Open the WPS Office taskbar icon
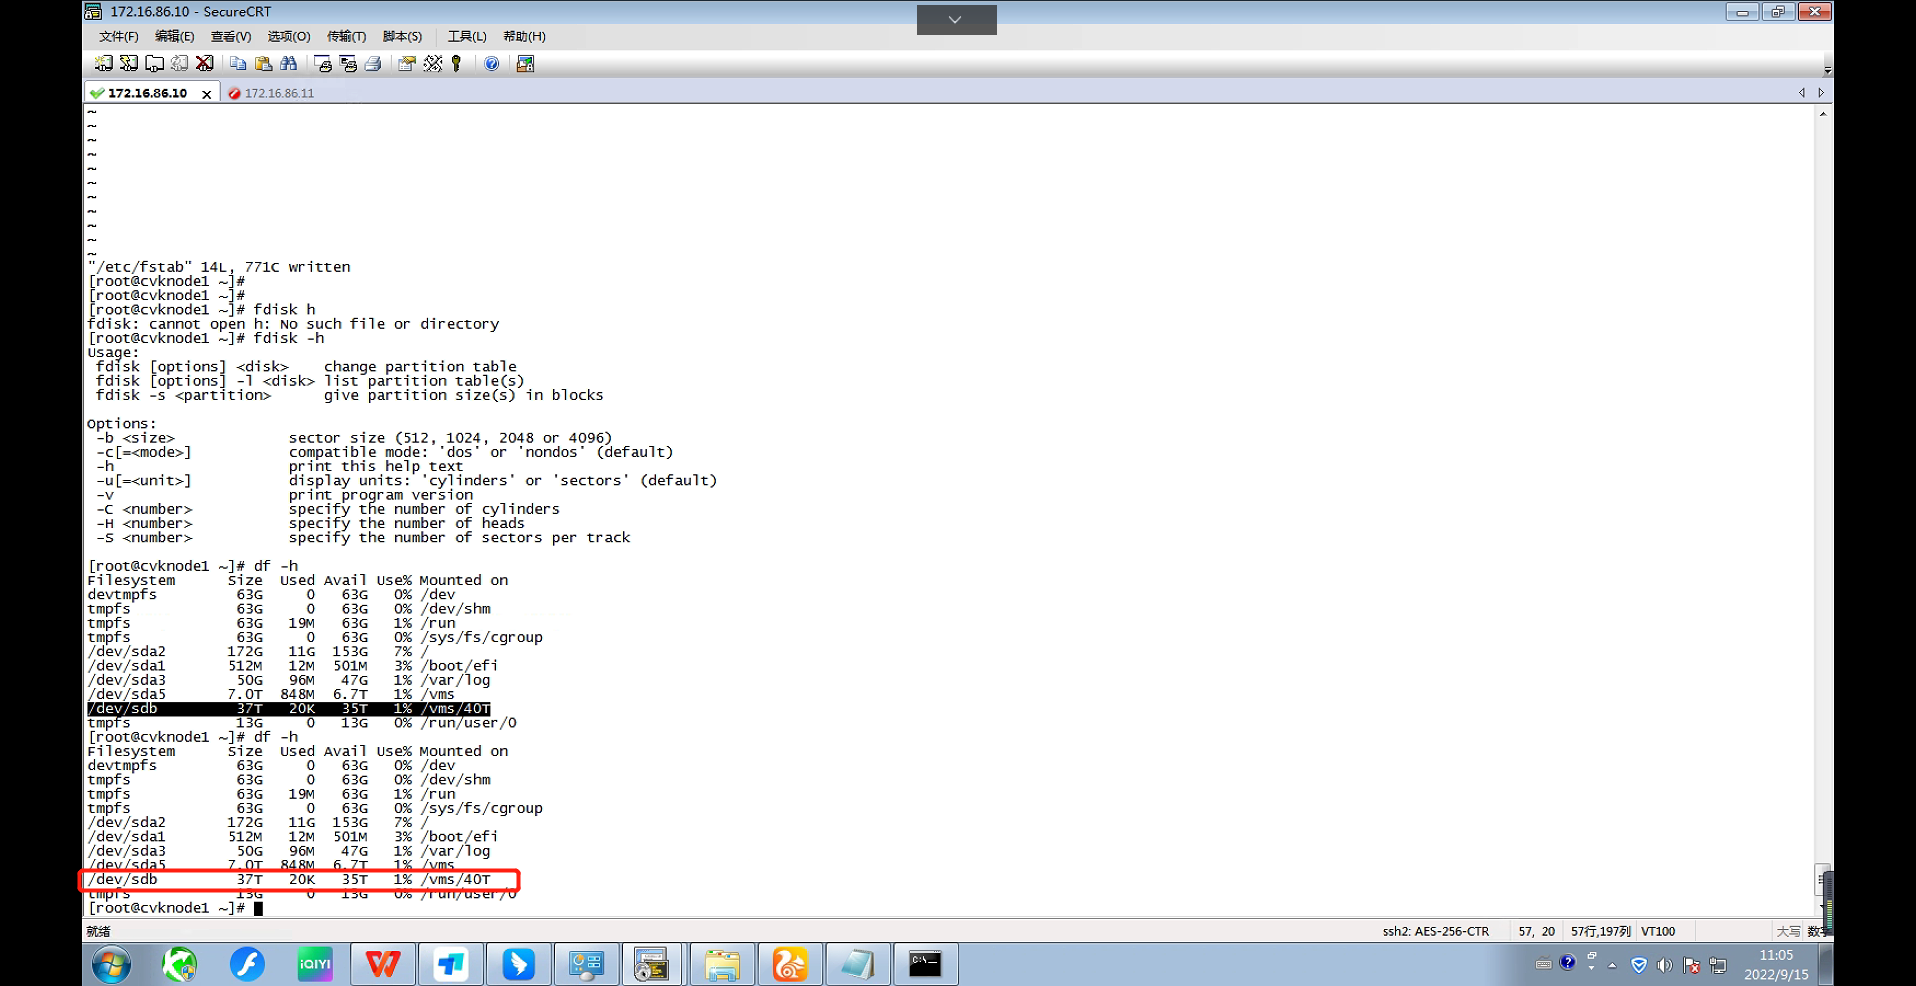Viewport: 1916px width, 986px height. (x=383, y=964)
